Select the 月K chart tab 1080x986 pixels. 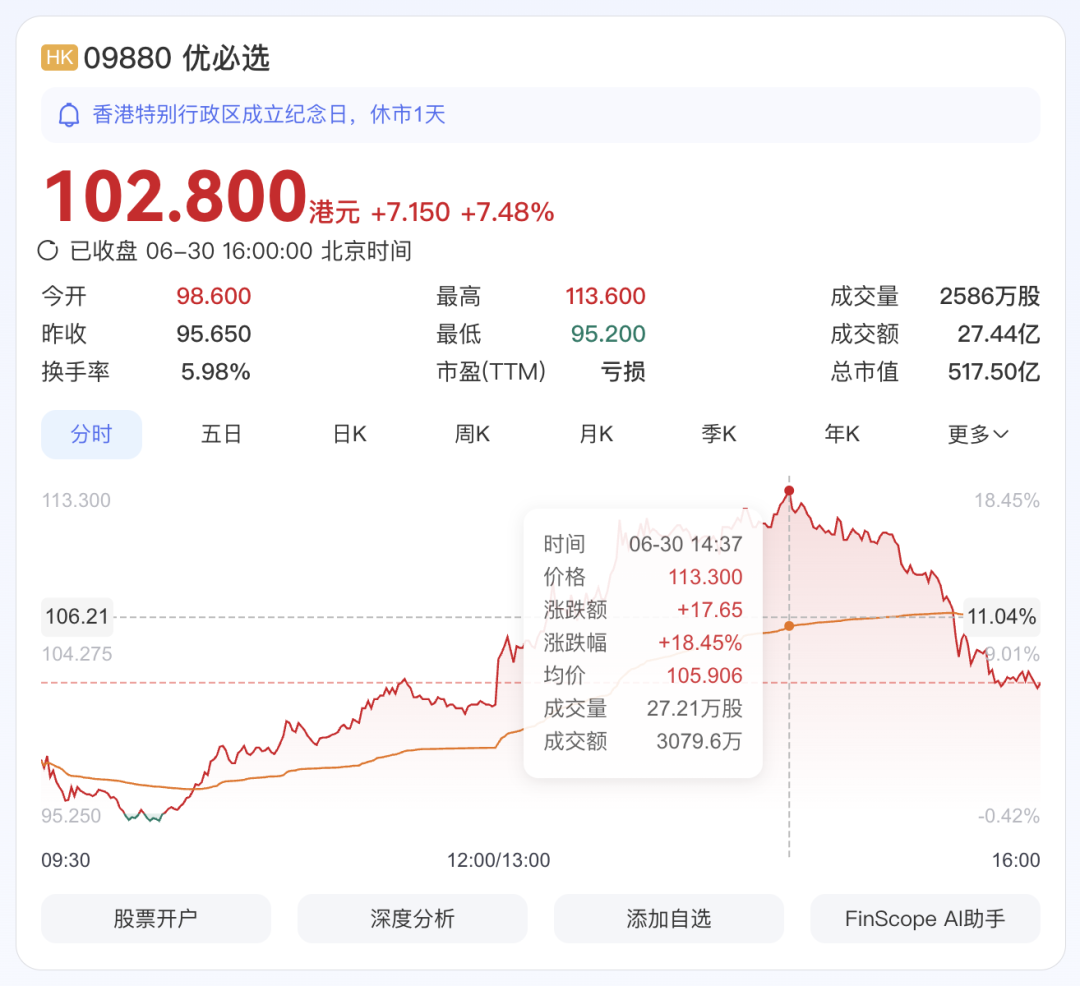click(x=596, y=434)
